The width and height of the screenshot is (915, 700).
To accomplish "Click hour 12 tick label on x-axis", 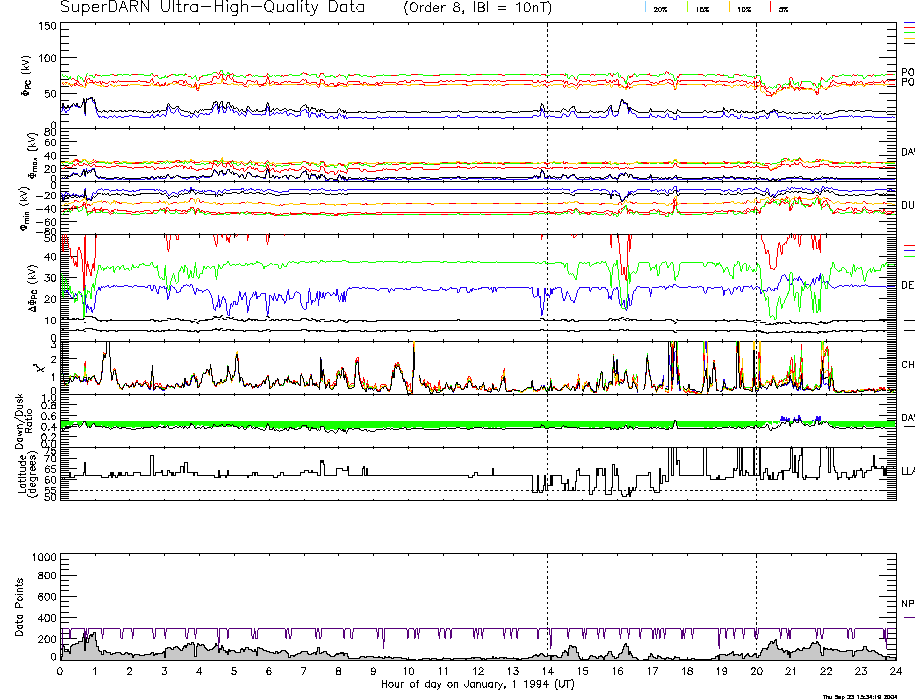I will pos(477,673).
